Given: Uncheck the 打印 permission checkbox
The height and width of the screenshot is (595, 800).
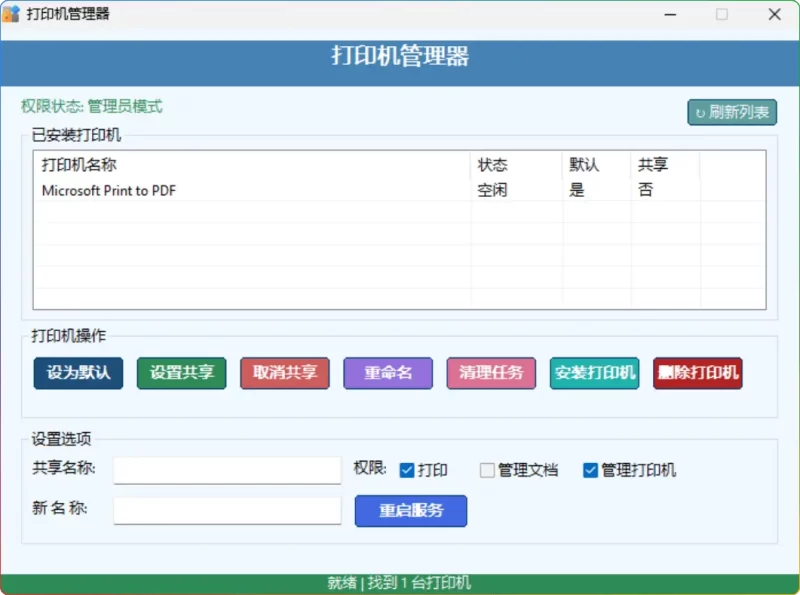Looking at the screenshot, I should [407, 470].
